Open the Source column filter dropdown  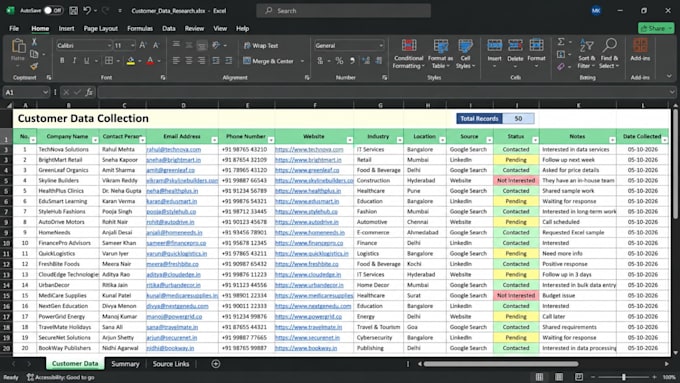489,140
